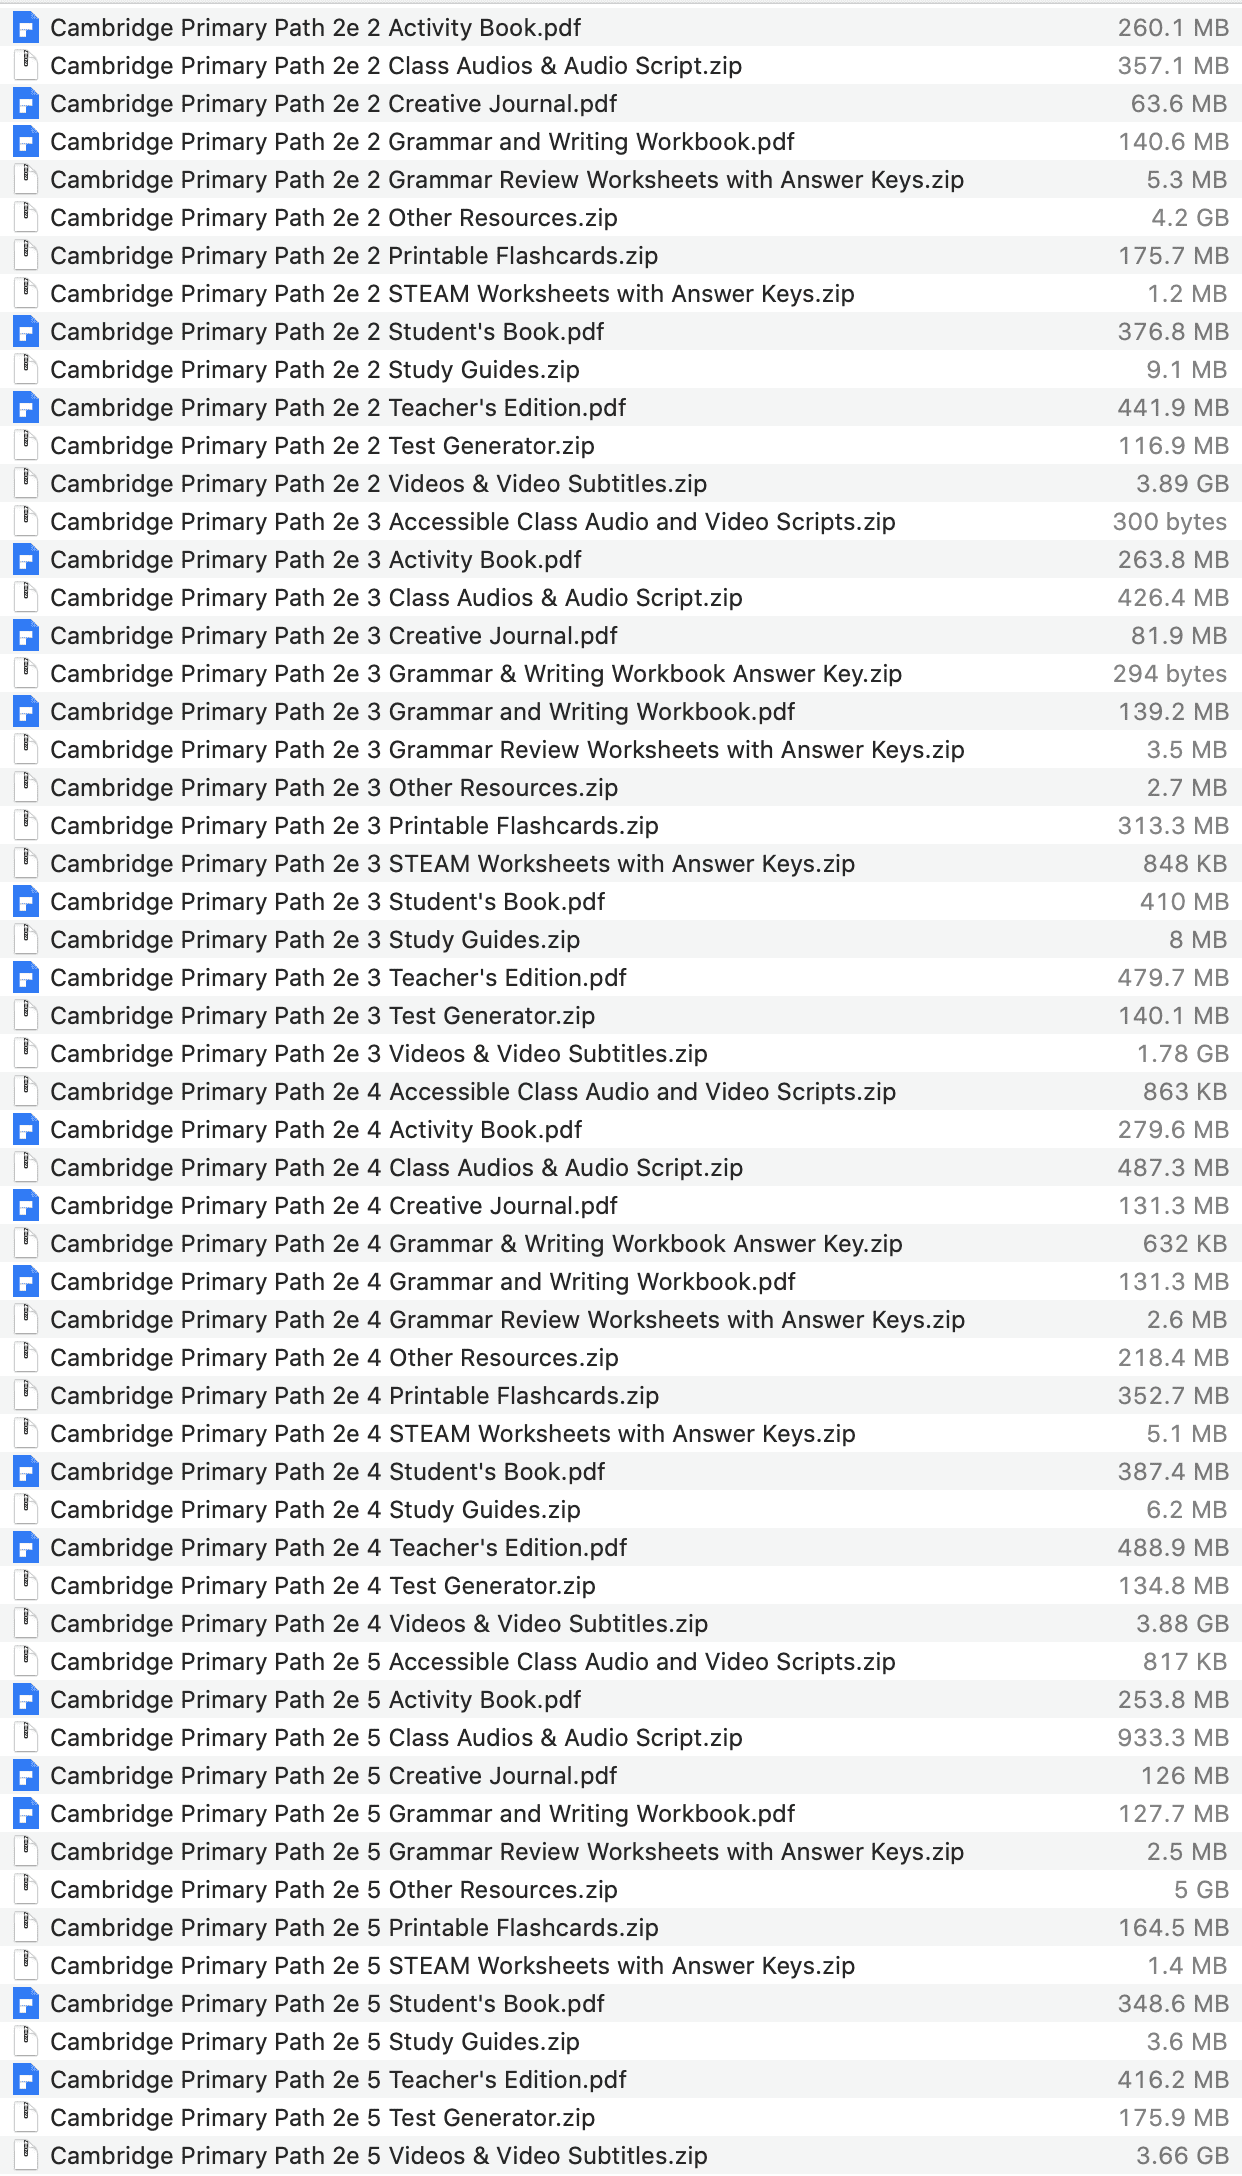This screenshot has width=1242, height=2176.
Task: Select 4 STEAM Worksheets with Answer Keys.zip
Action: pyautogui.click(x=621, y=1434)
